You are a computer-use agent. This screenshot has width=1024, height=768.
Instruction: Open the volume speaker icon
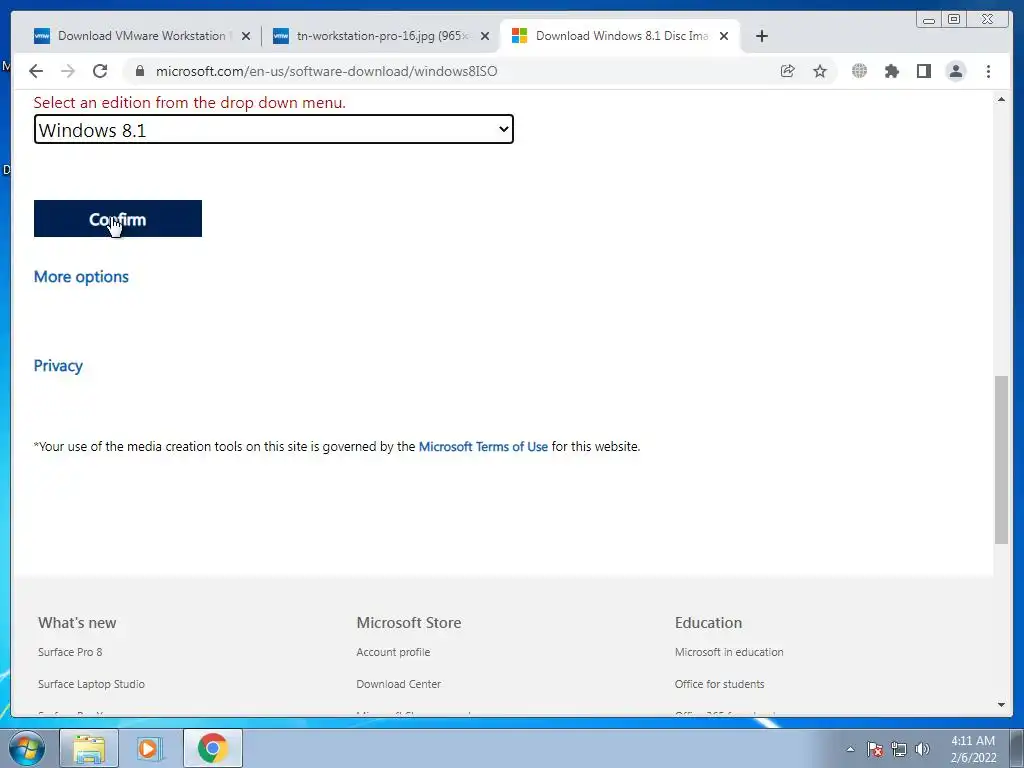(922, 749)
